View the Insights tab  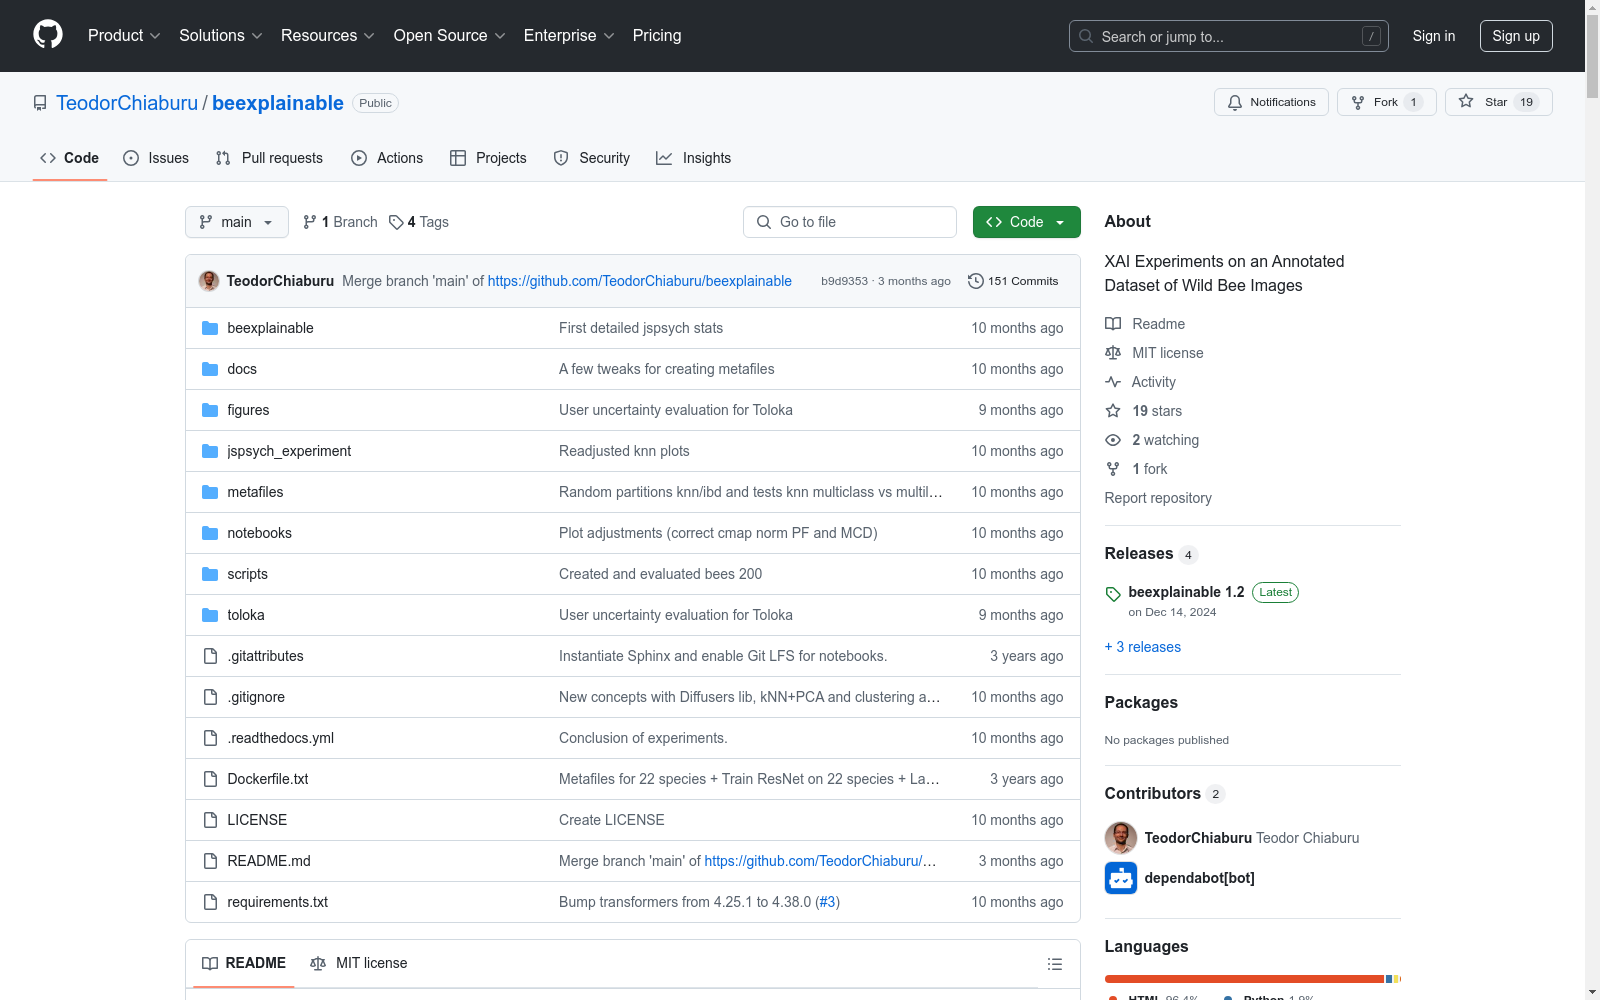click(694, 158)
